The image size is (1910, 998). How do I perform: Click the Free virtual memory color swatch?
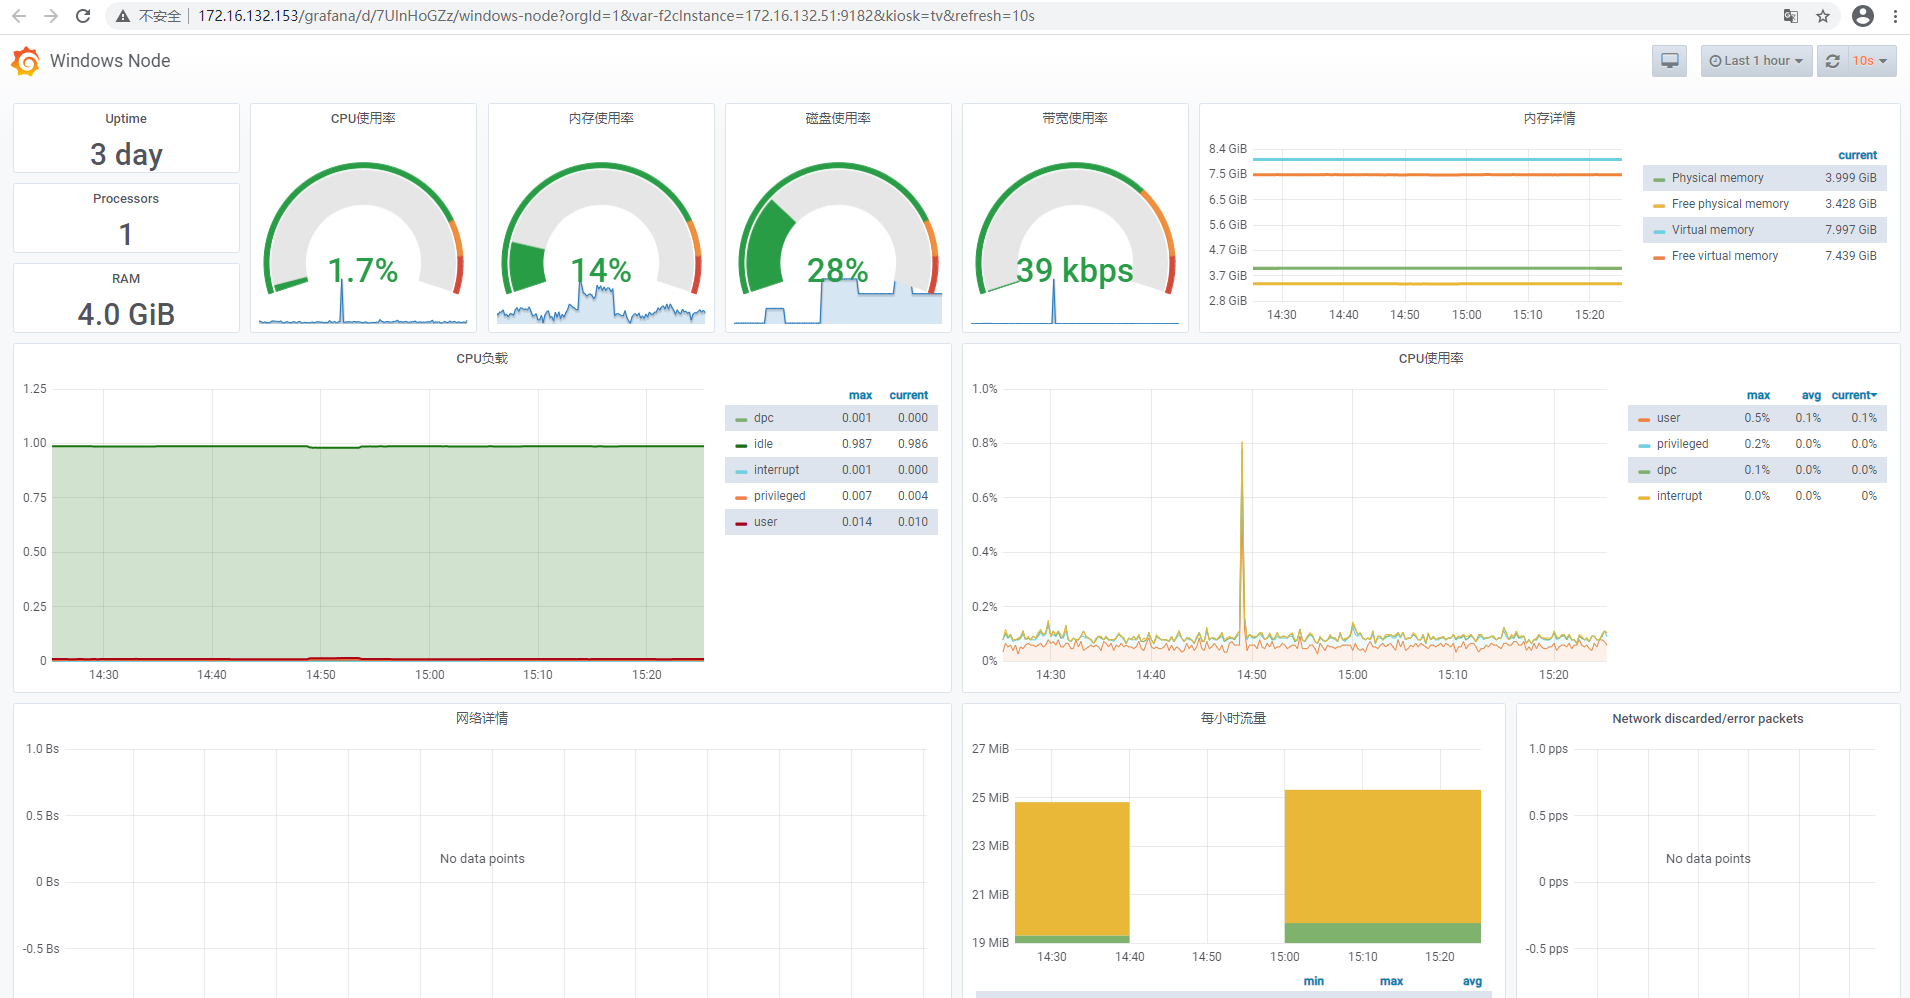[x=1658, y=257]
